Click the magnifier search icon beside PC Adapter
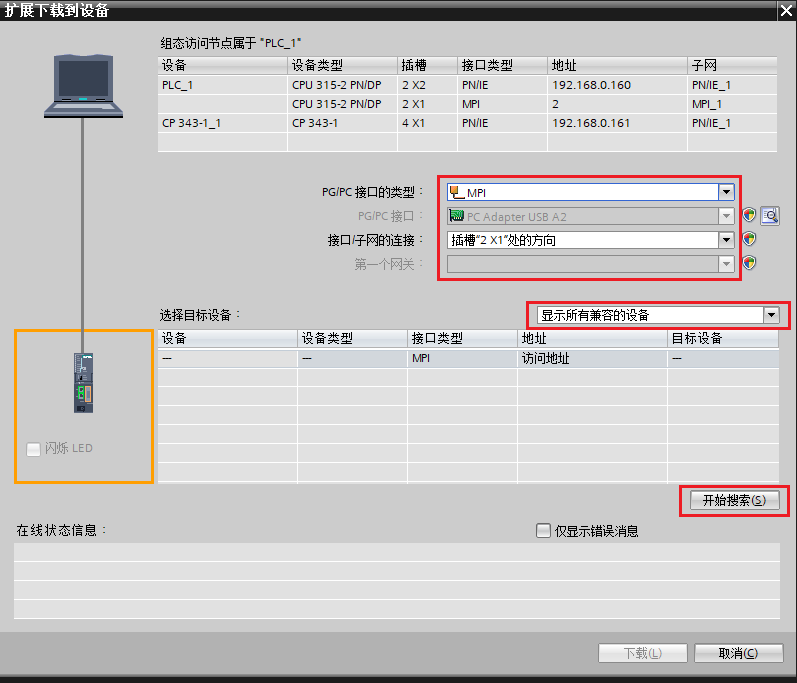 pos(770,215)
